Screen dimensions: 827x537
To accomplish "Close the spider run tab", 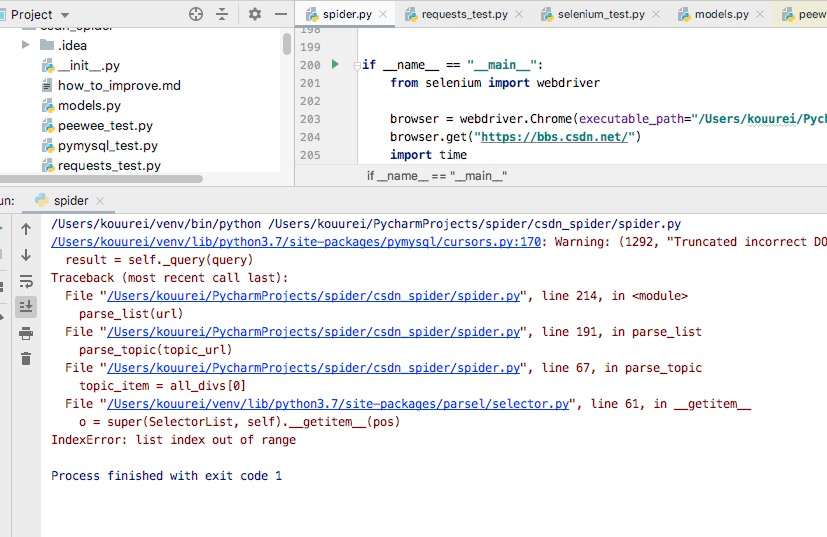I will coord(100,201).
